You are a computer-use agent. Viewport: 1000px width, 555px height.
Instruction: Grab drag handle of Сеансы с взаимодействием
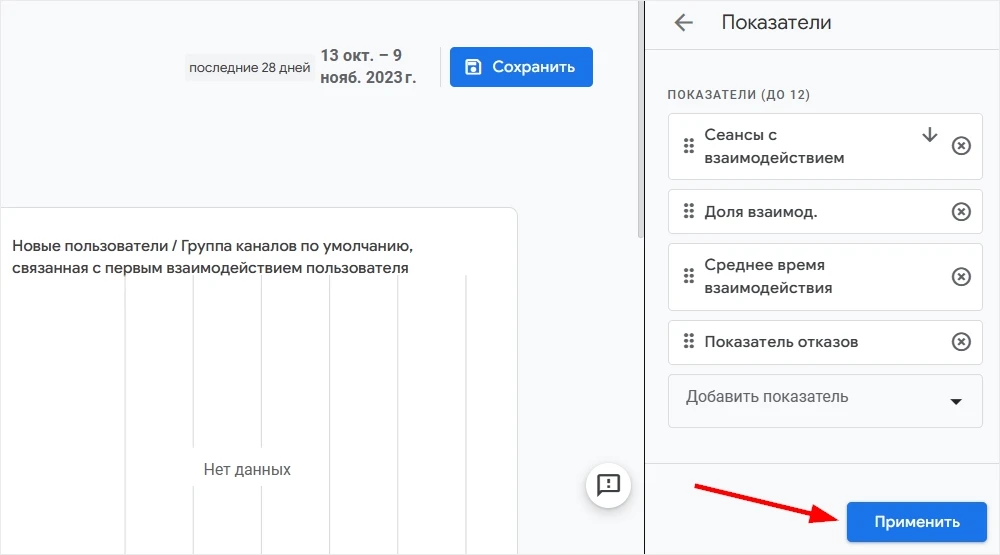(x=689, y=146)
